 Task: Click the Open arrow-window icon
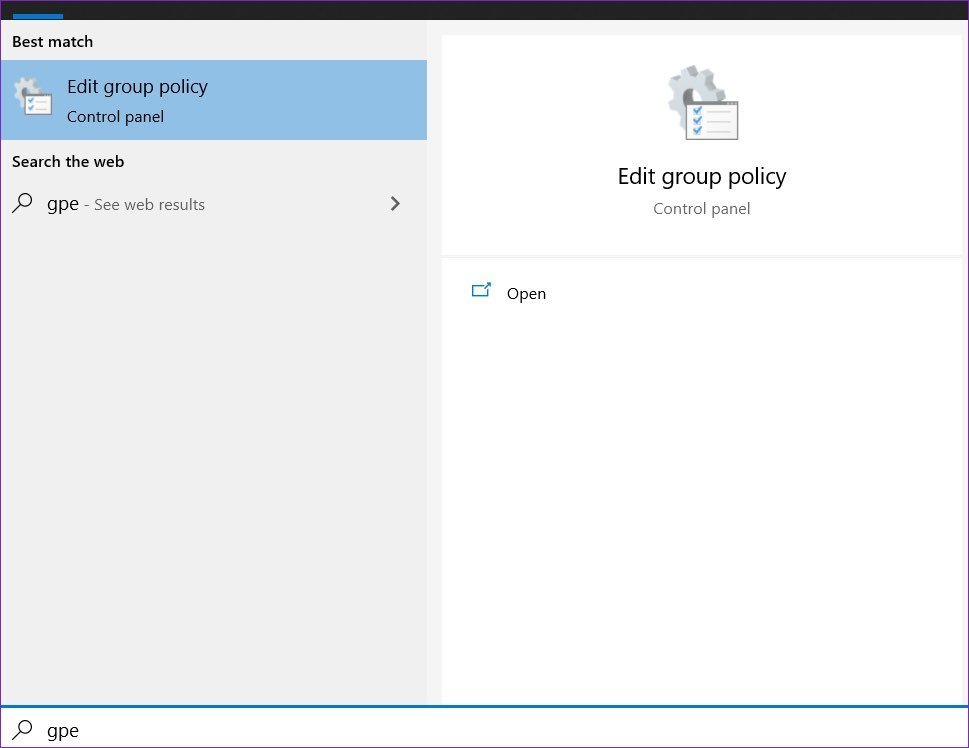pyautogui.click(x=481, y=290)
